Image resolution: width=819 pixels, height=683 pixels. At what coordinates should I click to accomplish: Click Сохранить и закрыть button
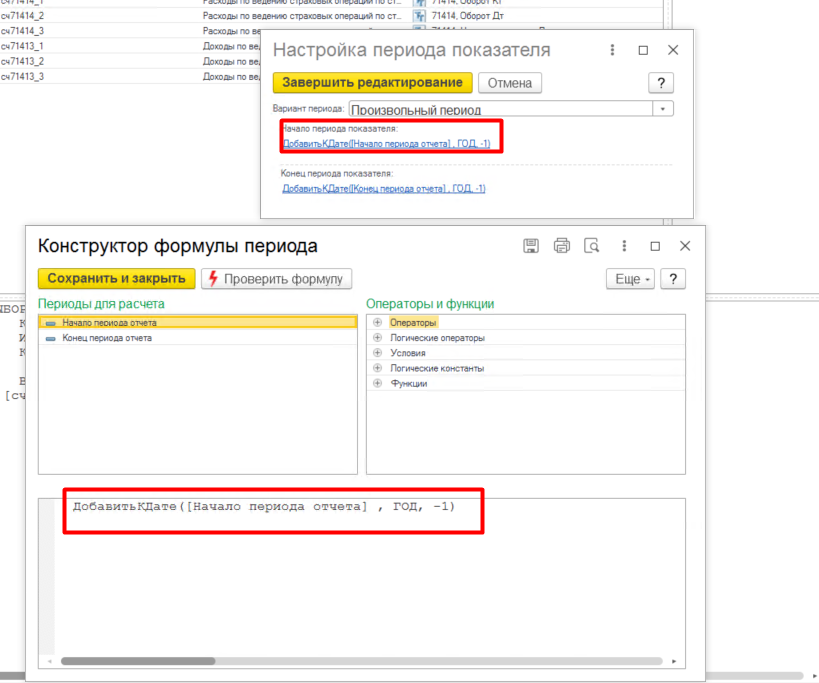pyautogui.click(x=116, y=278)
